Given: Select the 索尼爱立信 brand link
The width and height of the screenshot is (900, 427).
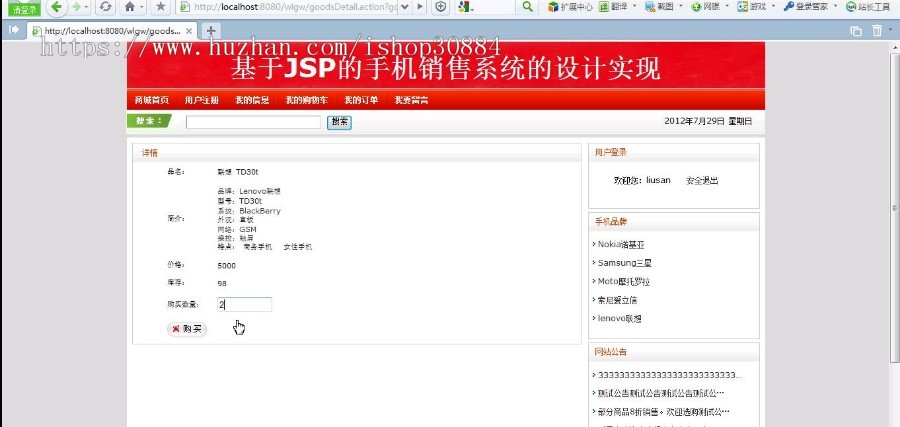Looking at the screenshot, I should tap(618, 300).
